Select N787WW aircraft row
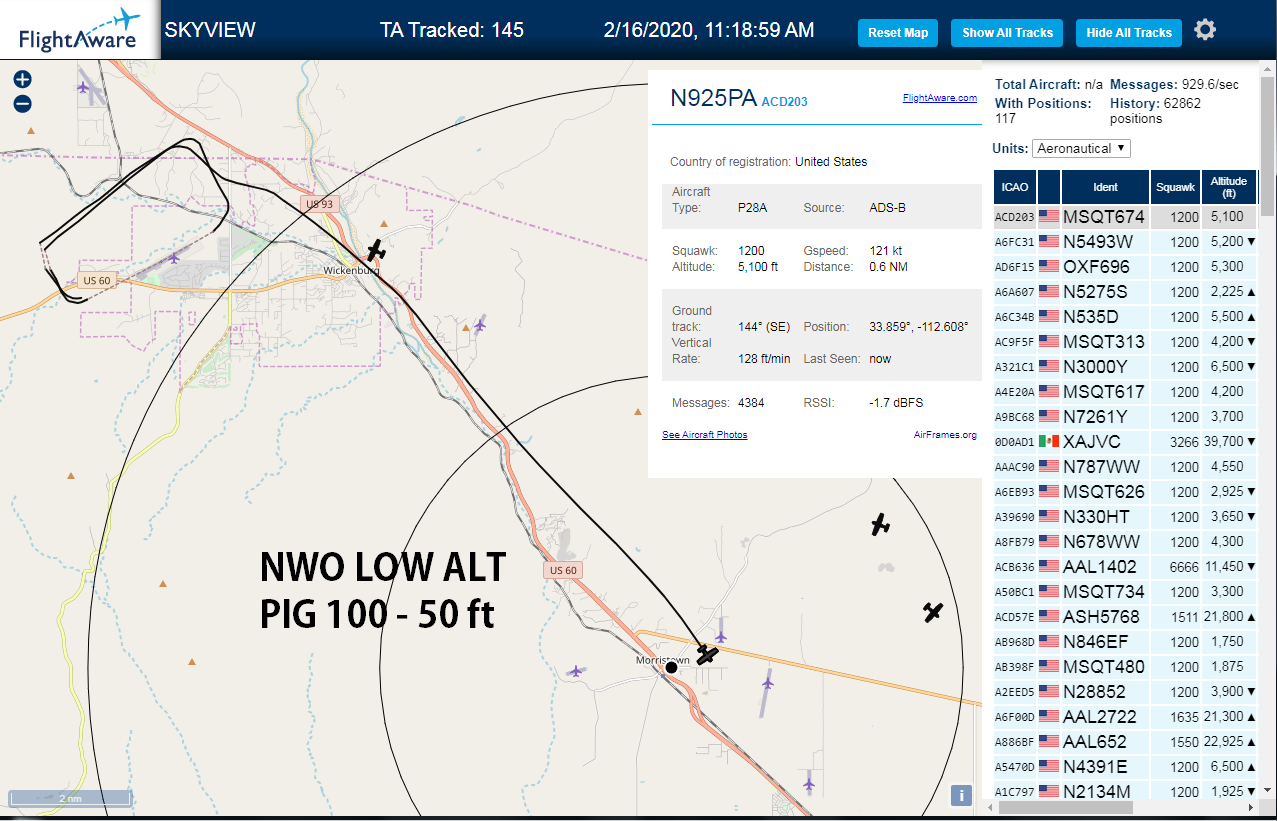The image size is (1277, 821). point(1125,467)
